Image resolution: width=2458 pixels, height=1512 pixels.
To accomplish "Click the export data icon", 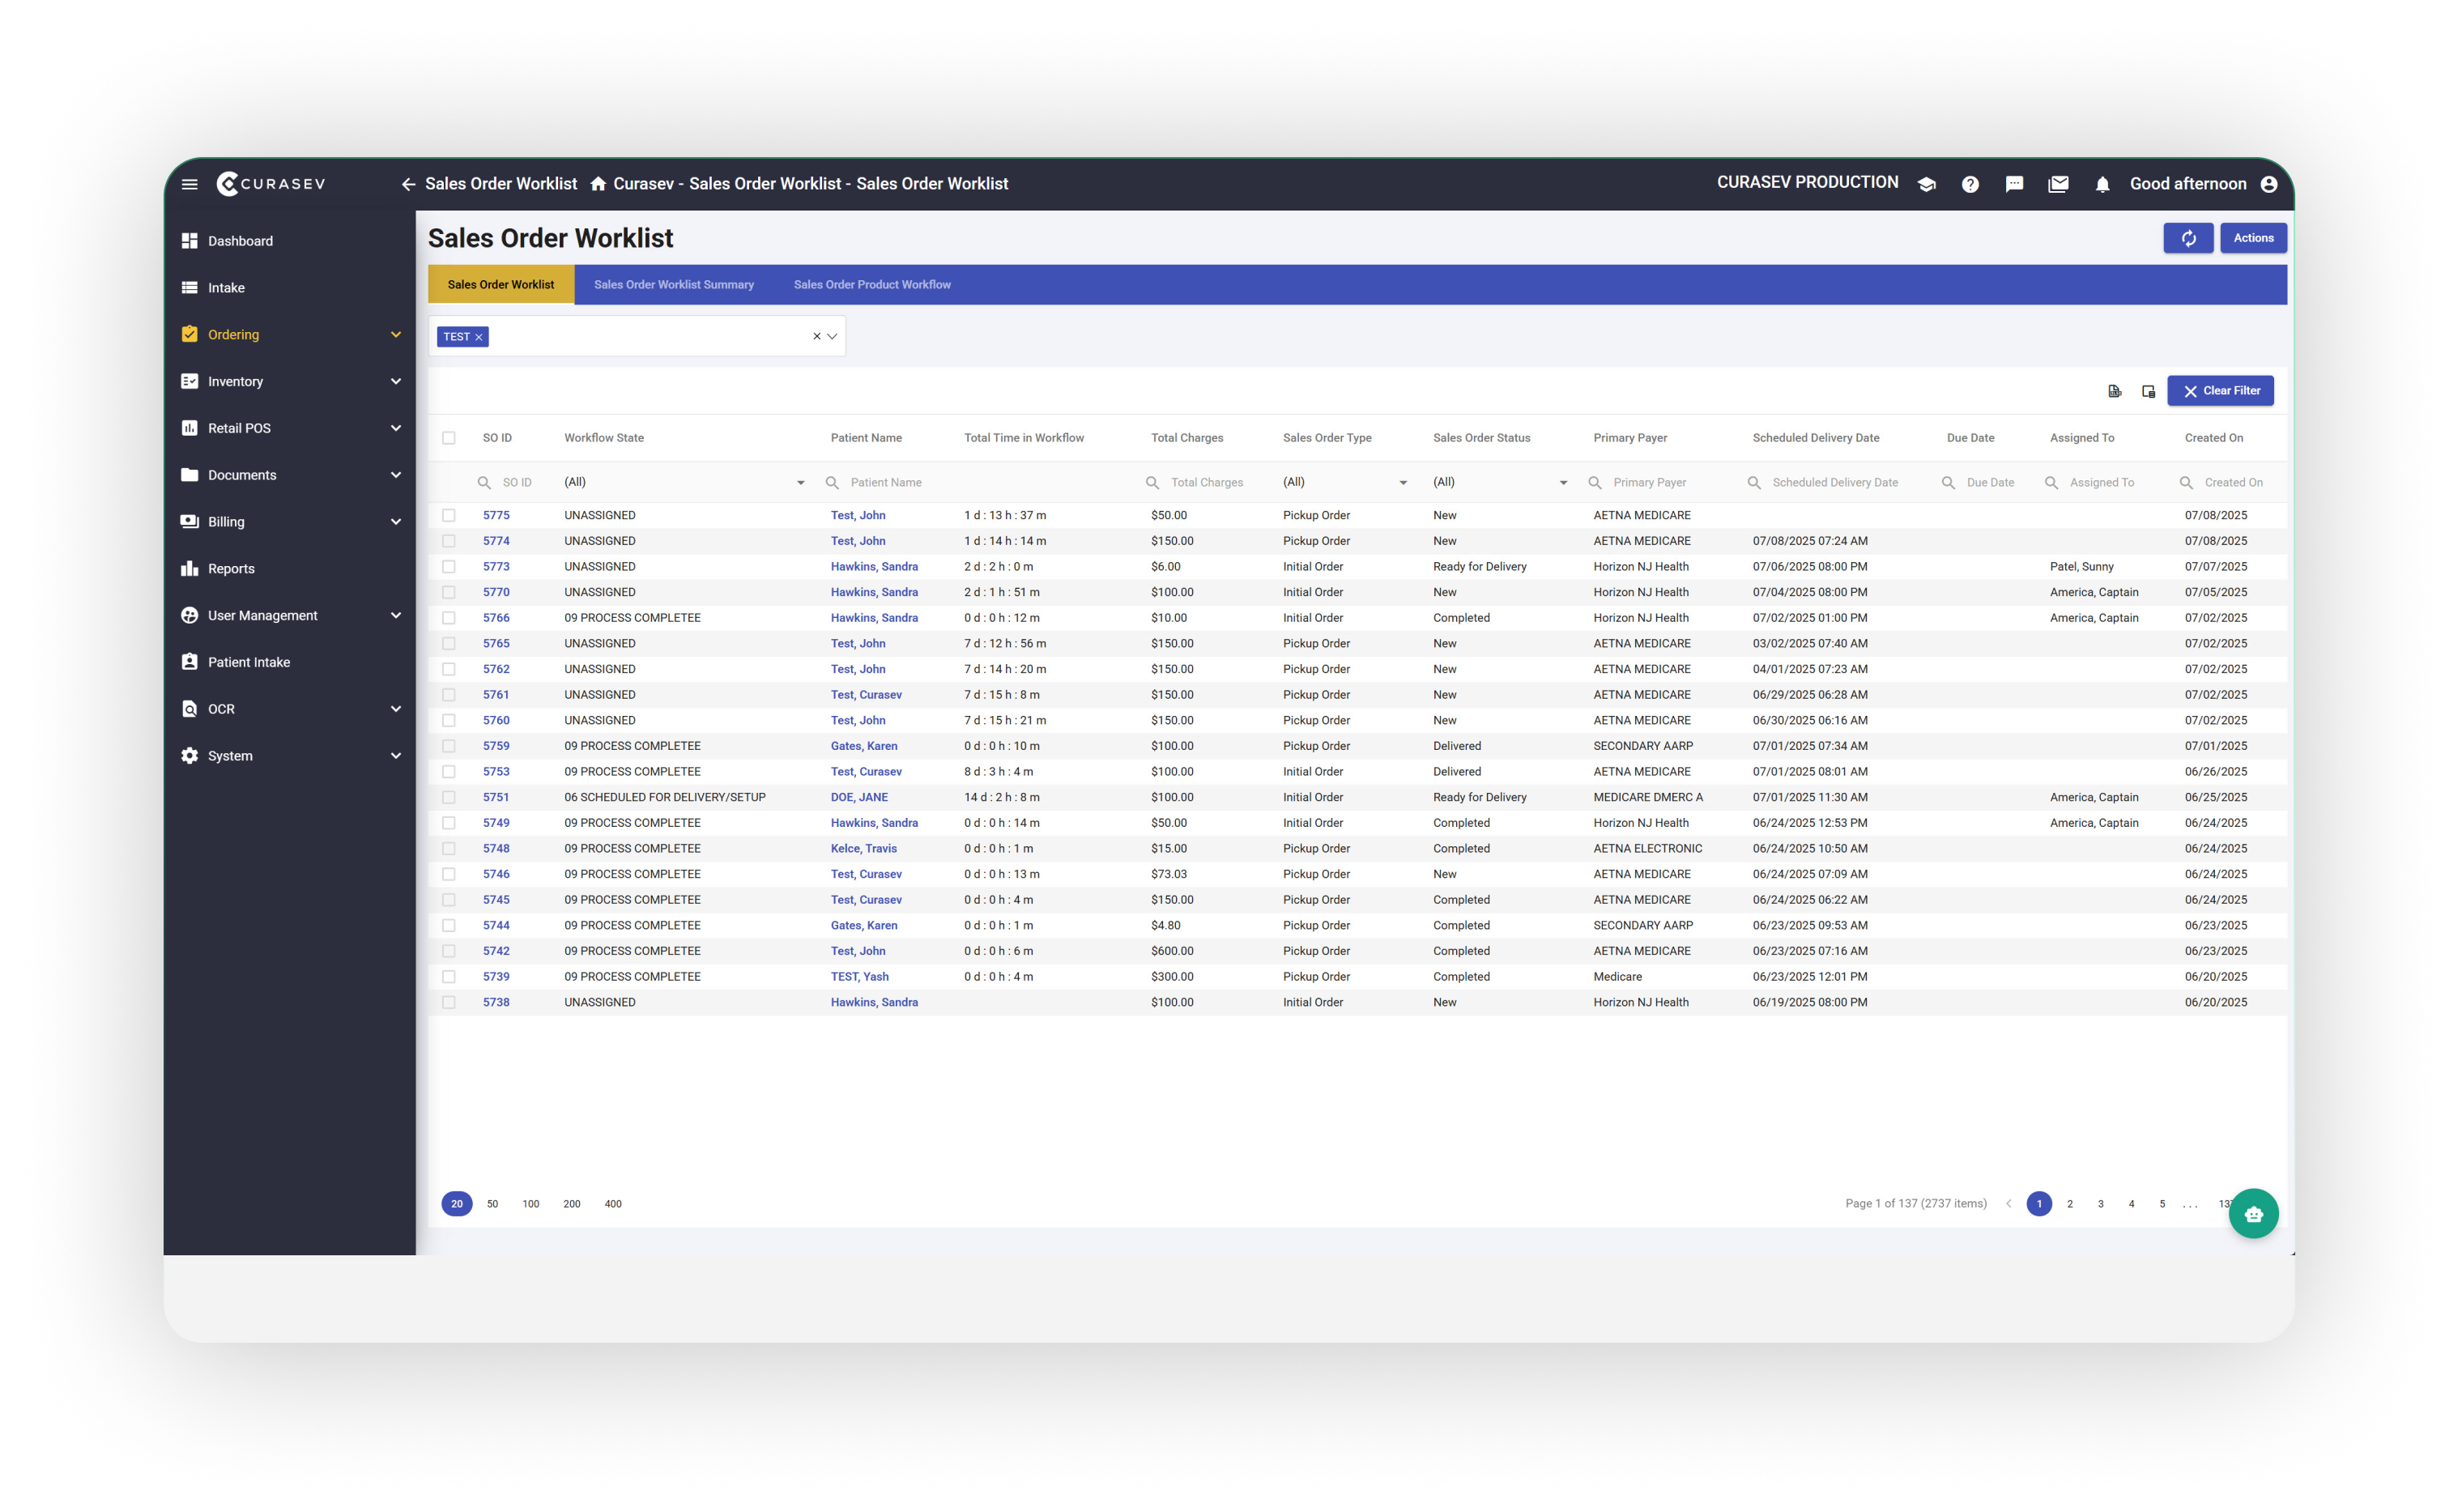I will point(2114,391).
